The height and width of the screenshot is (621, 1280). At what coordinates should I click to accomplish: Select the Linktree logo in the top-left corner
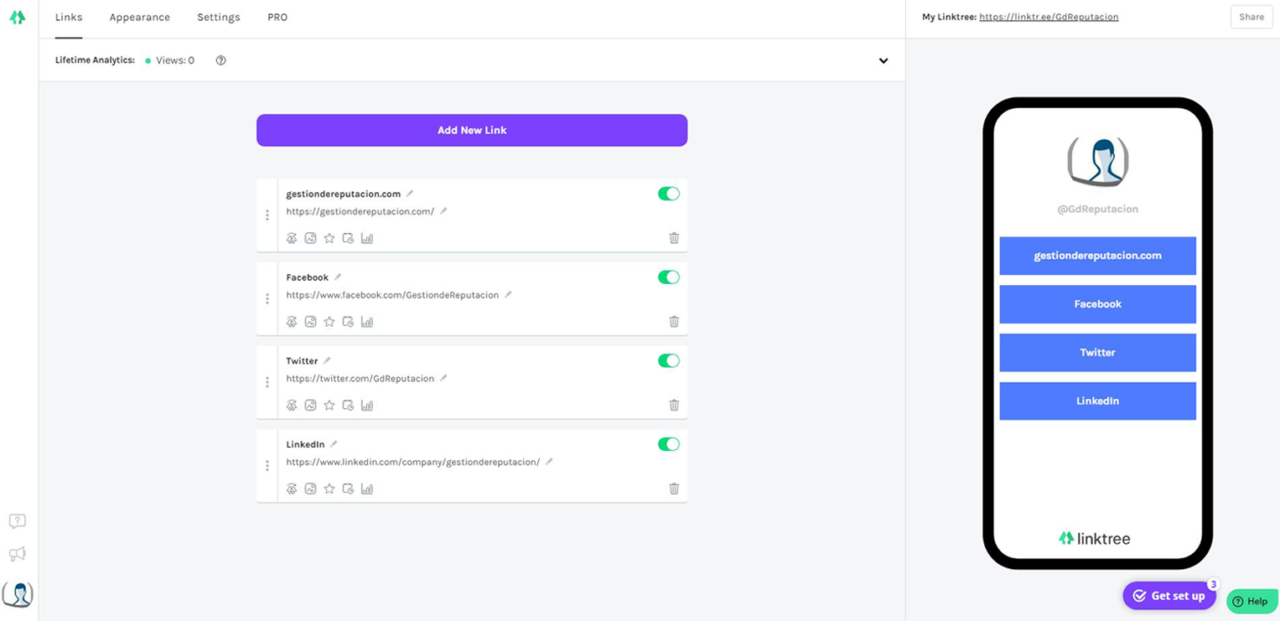coord(16,17)
